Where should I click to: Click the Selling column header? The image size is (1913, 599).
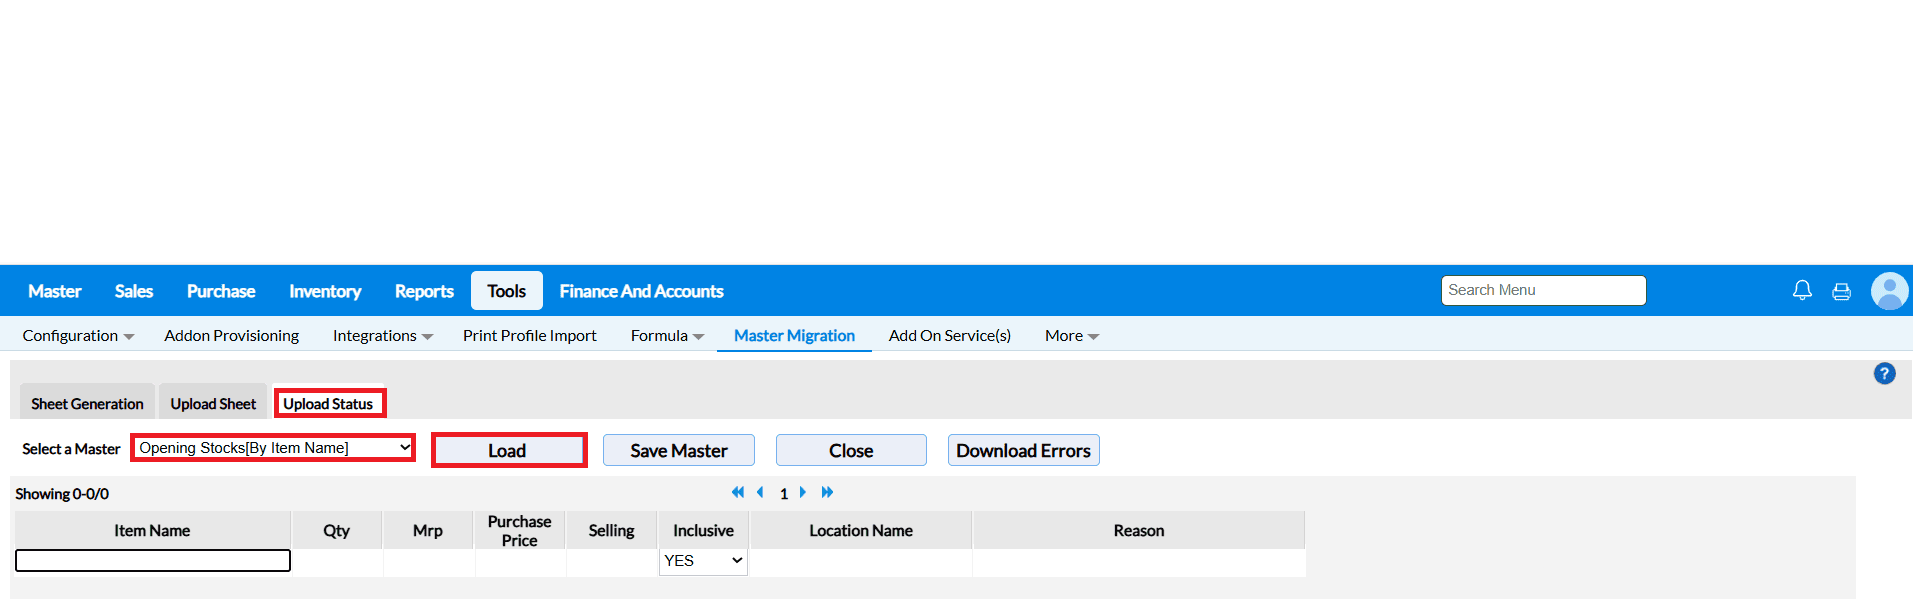(611, 530)
